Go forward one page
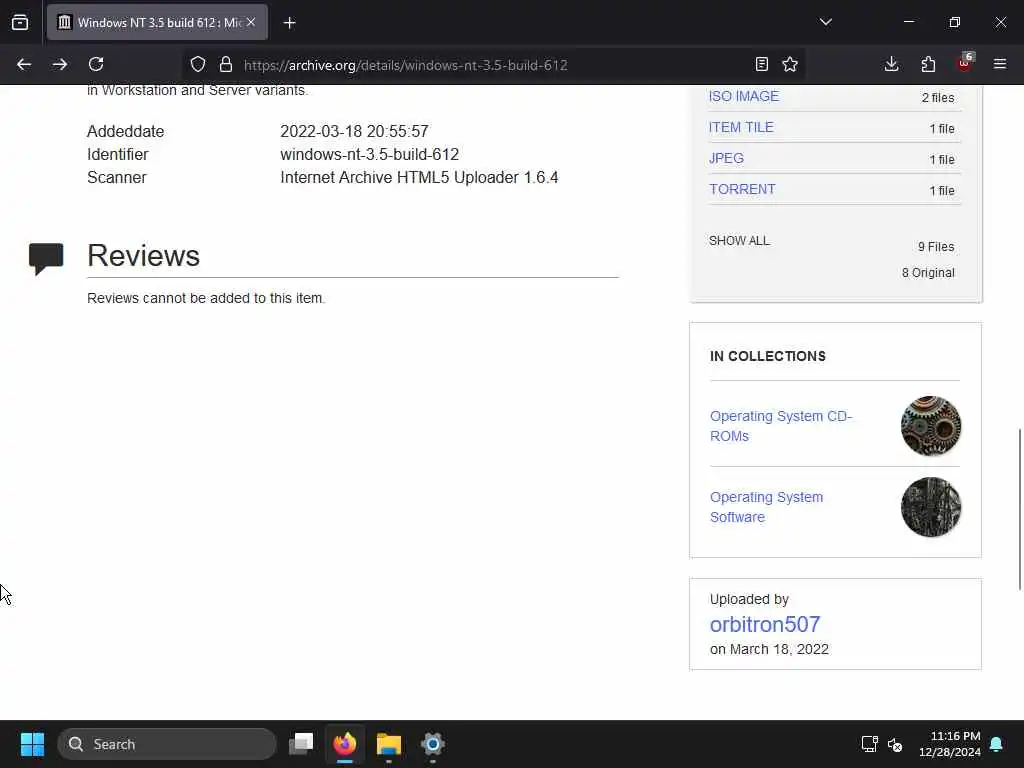 (x=60, y=64)
